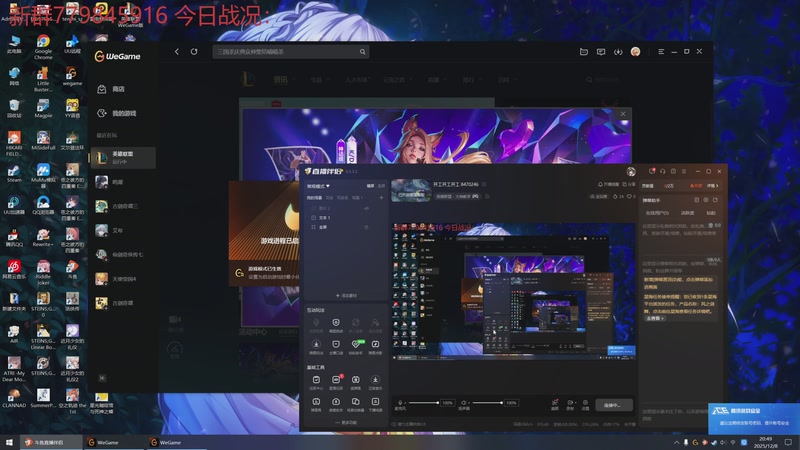Refresh the WeGame page
This screenshot has height=450, width=800.
[x=194, y=52]
